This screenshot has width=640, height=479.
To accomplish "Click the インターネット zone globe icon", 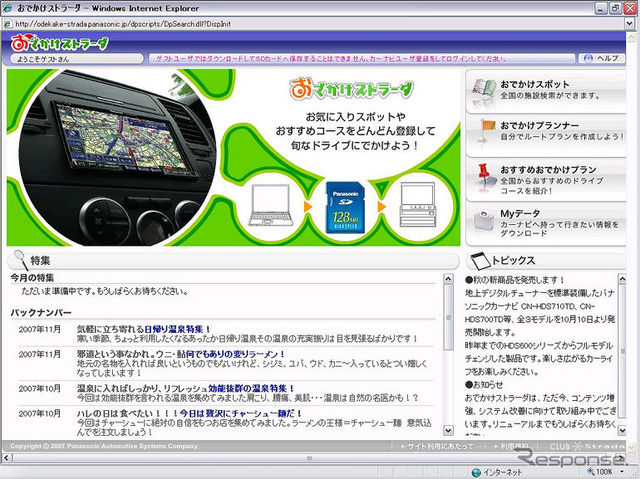I will [x=476, y=472].
